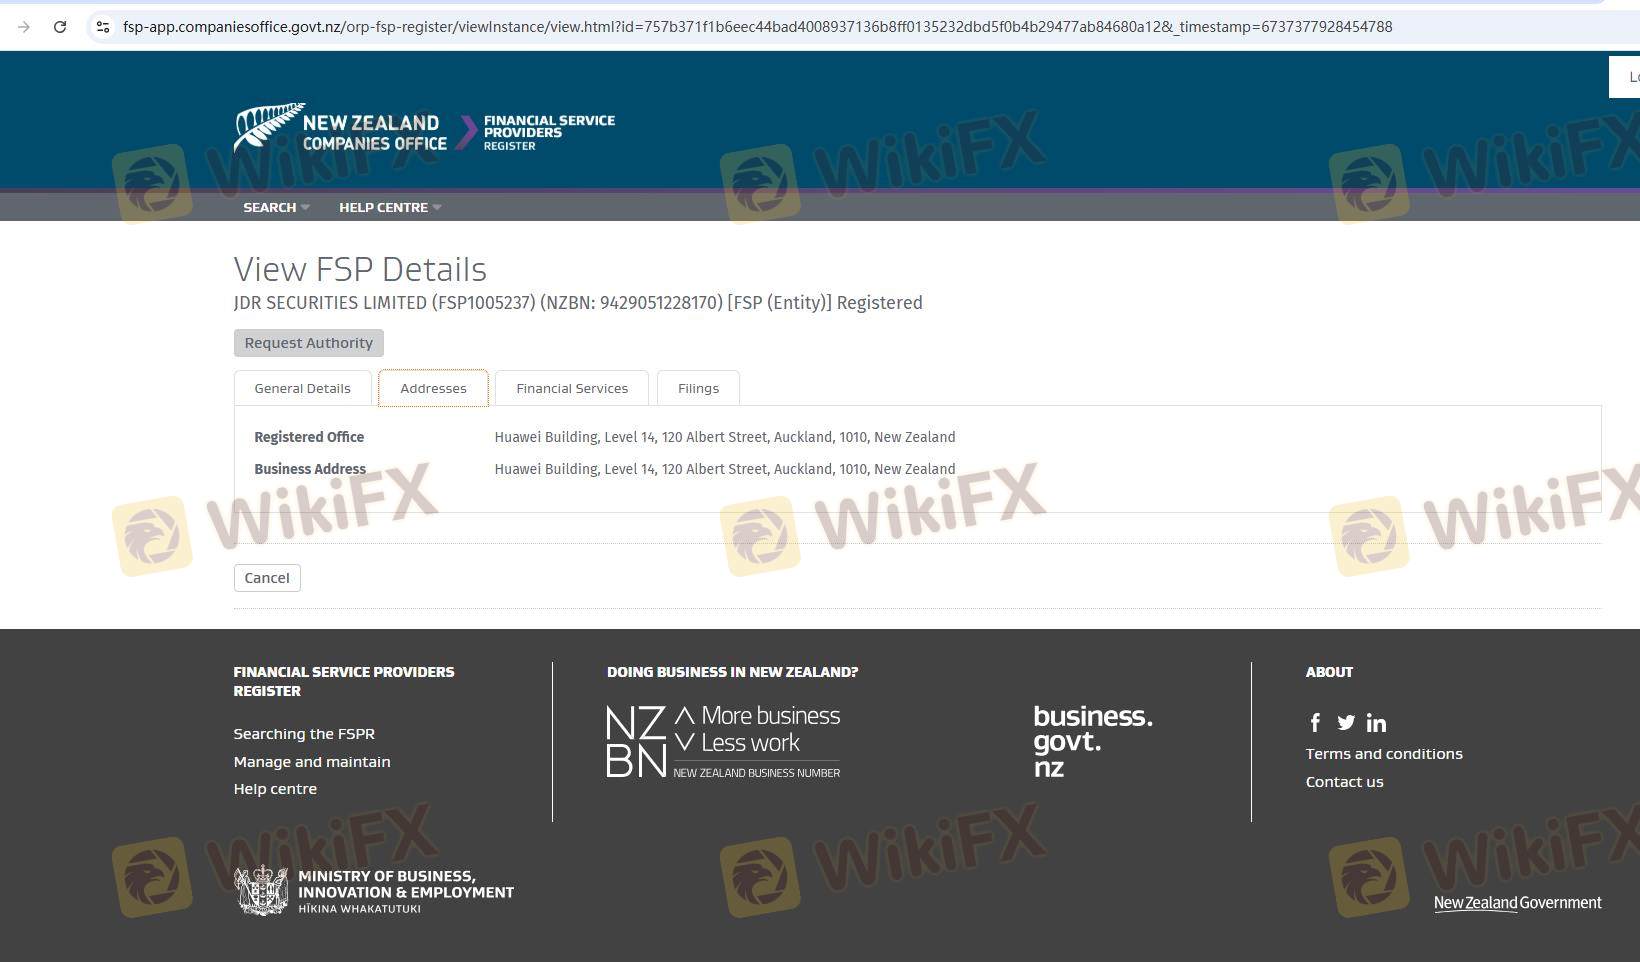The height and width of the screenshot is (962, 1640).
Task: Expand the SEARCH dropdown menu
Action: (276, 207)
